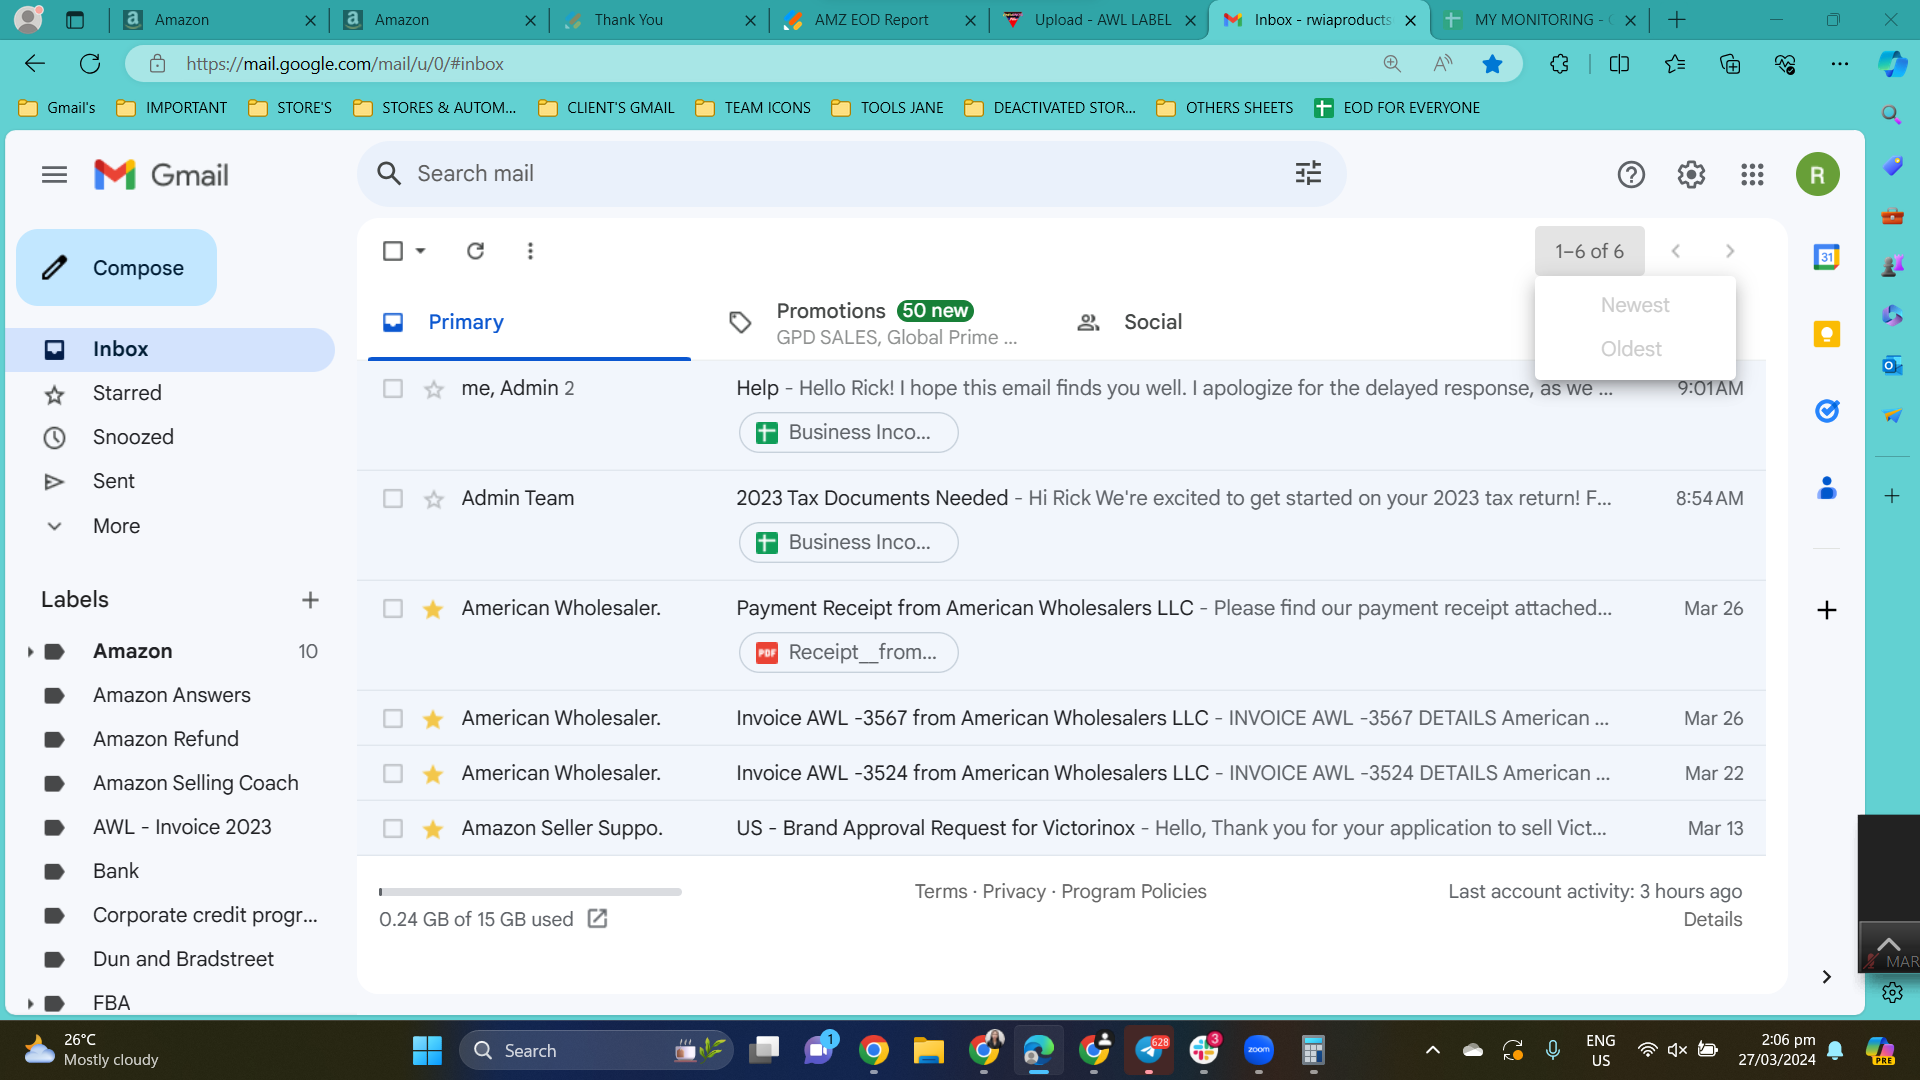This screenshot has width=1920, height=1080.
Task: Select the Invoice AWL -3567 email checkbox
Action: point(393,719)
